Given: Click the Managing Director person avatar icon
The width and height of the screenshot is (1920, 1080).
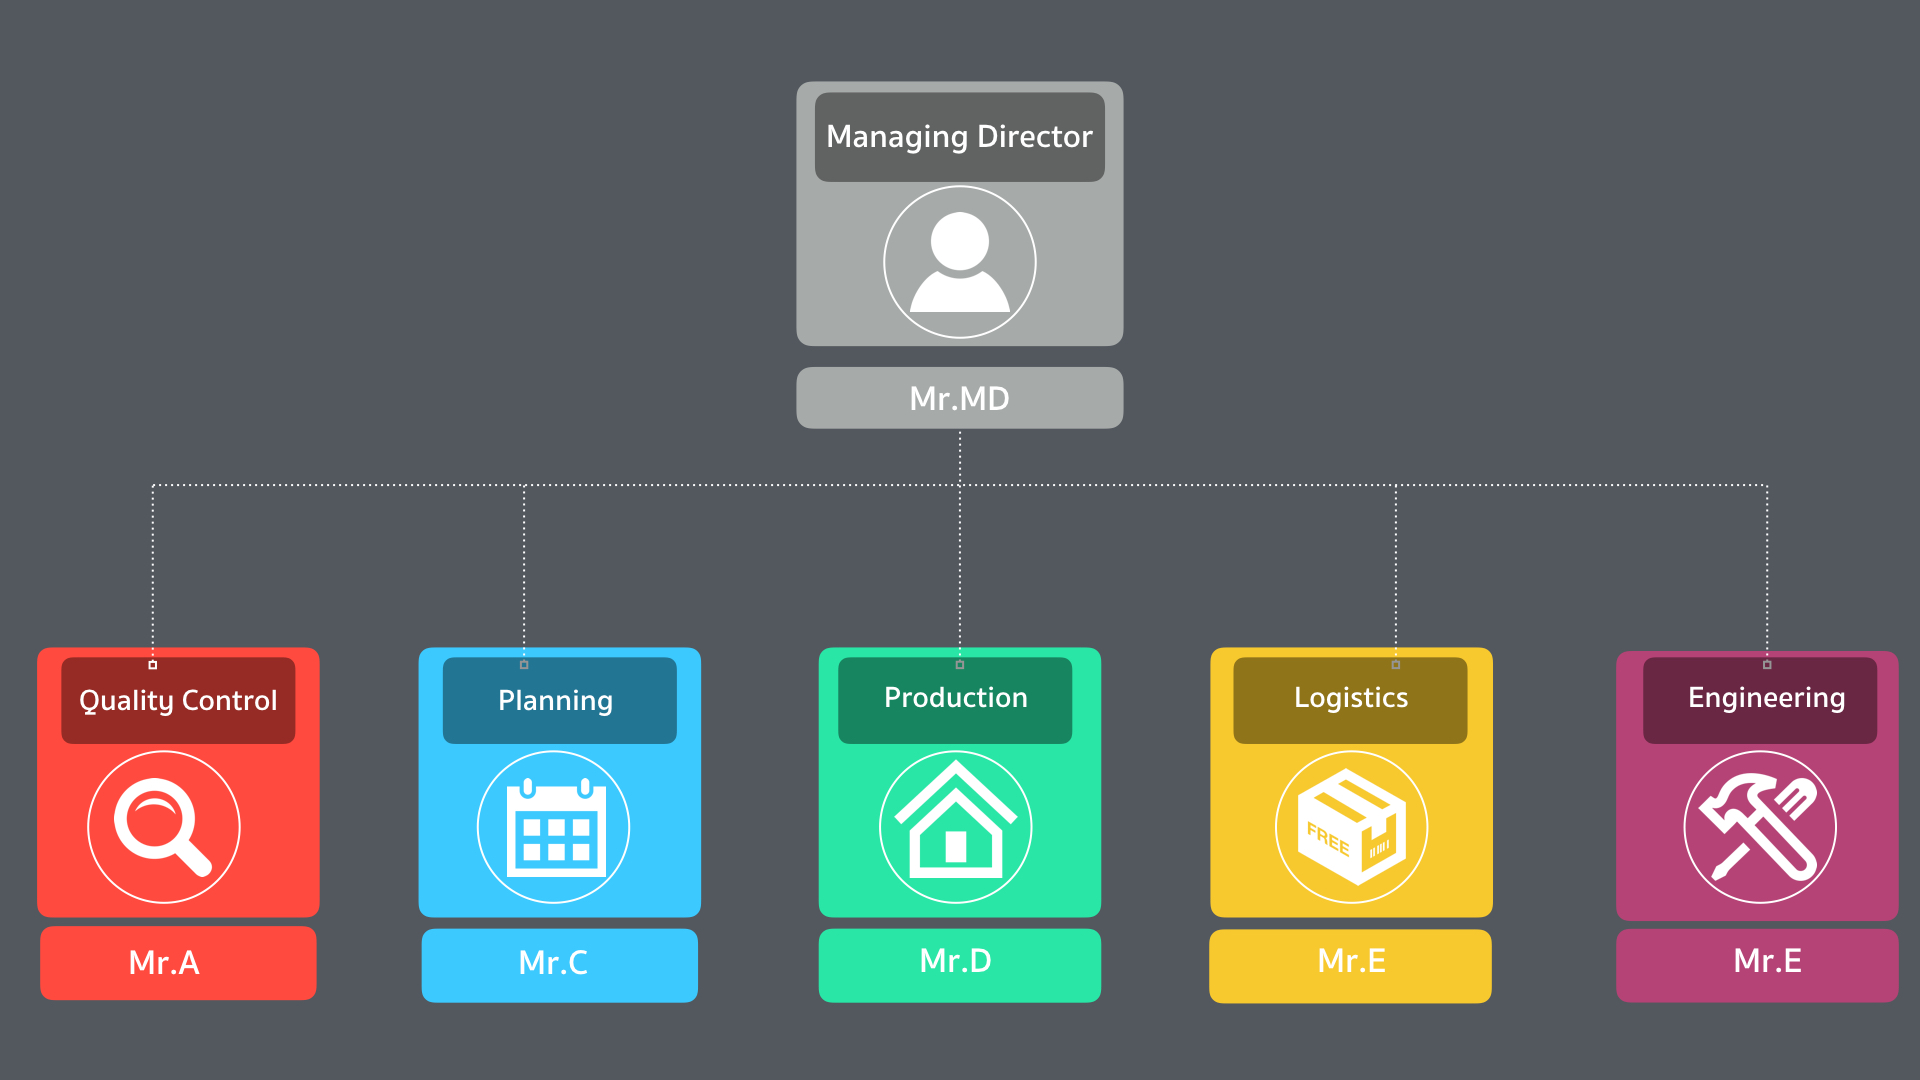Looking at the screenshot, I should 959,262.
